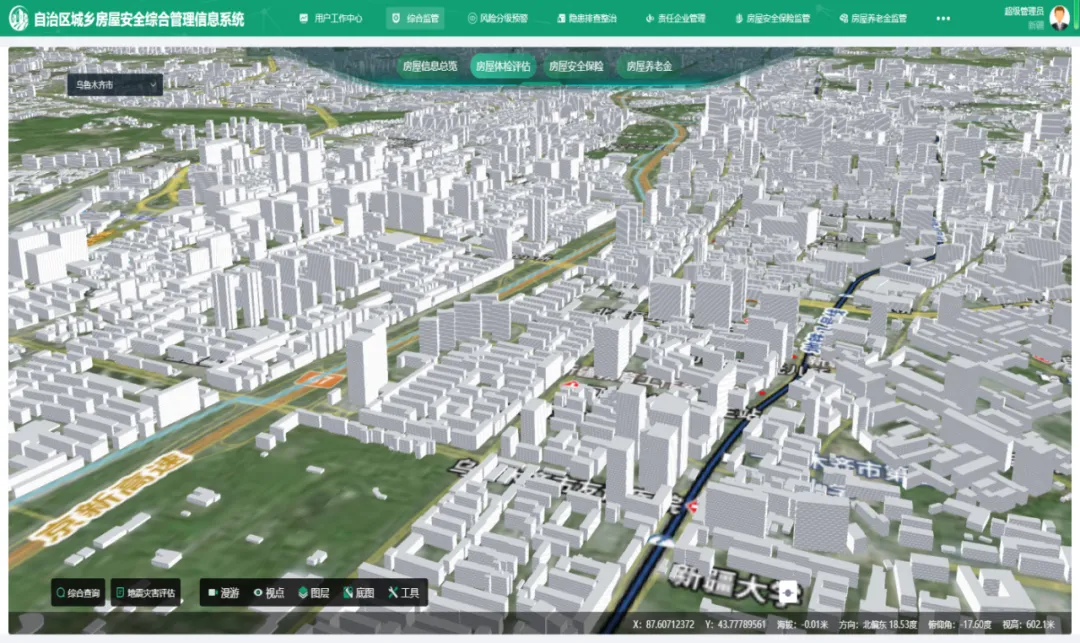Open the 责任企业管理 menu
The height and width of the screenshot is (643, 1080).
(675, 18)
